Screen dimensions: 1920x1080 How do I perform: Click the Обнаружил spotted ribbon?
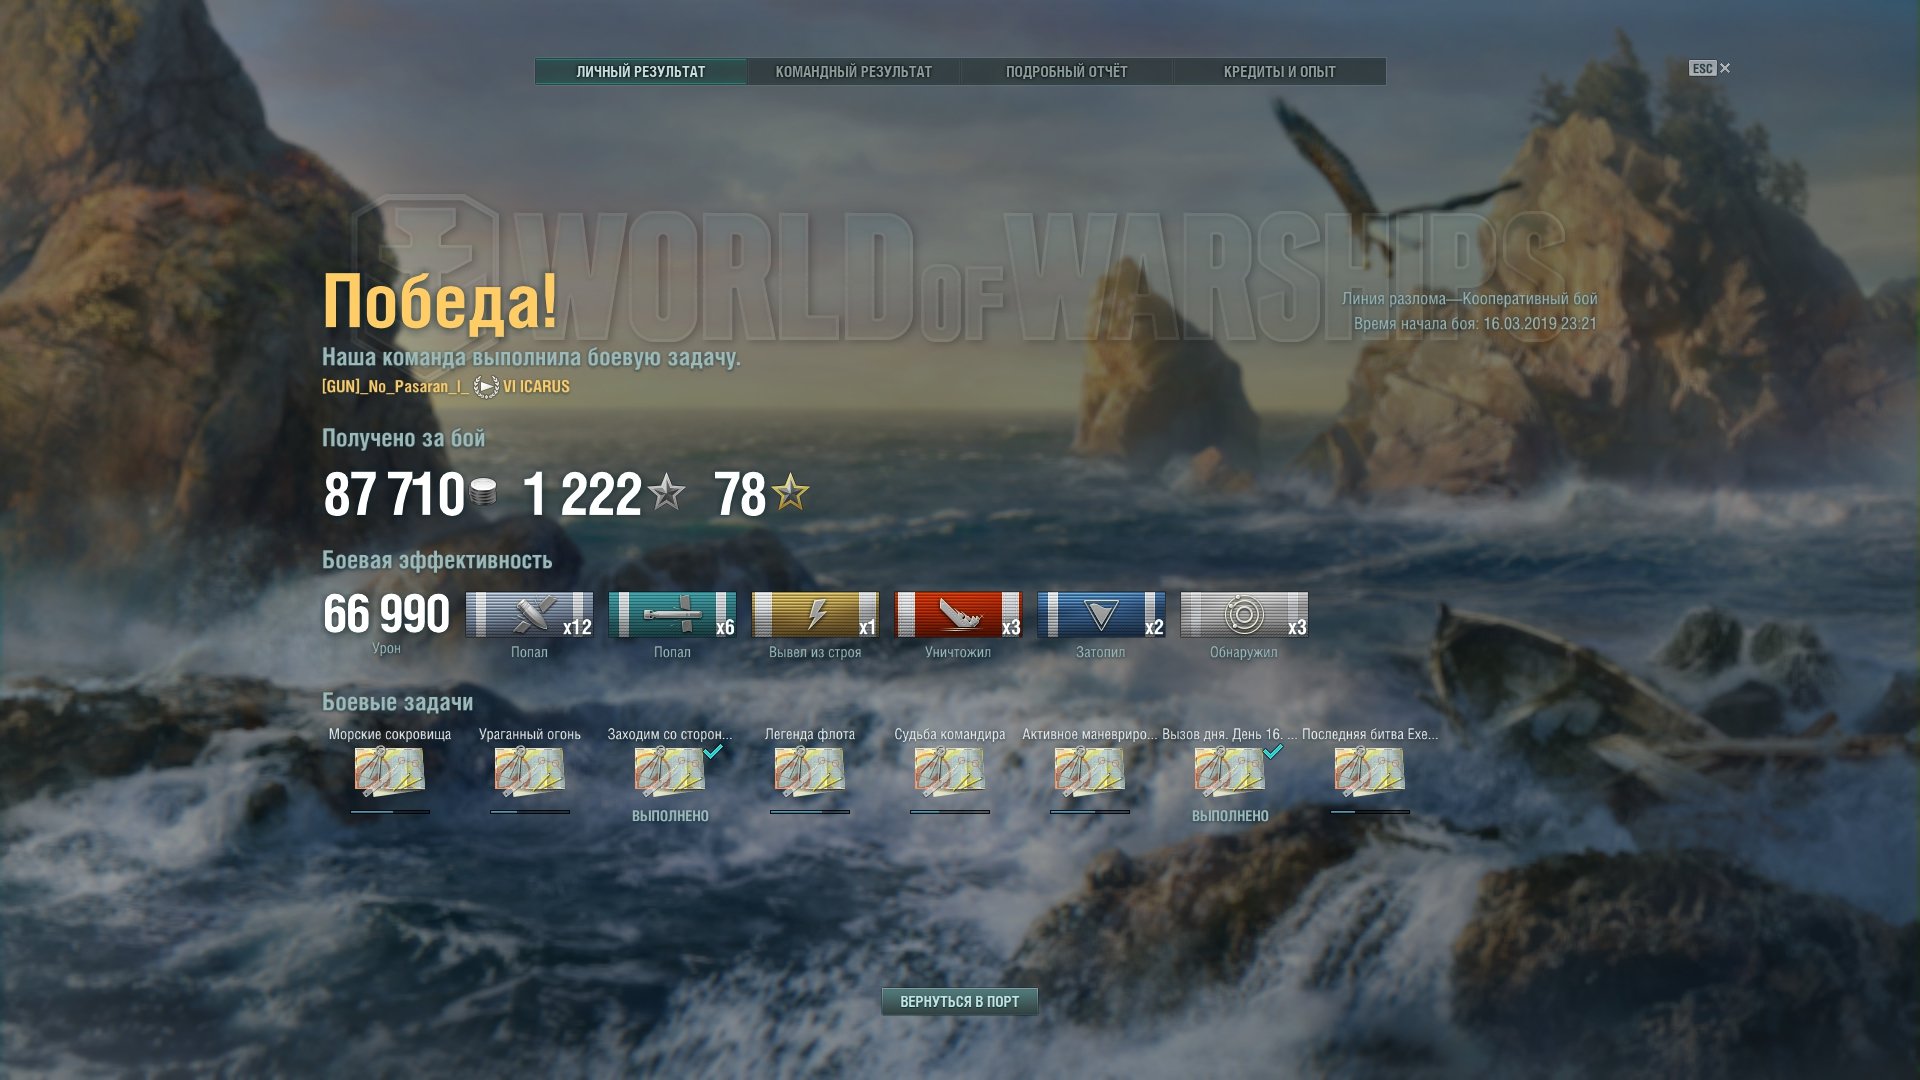pos(1244,615)
